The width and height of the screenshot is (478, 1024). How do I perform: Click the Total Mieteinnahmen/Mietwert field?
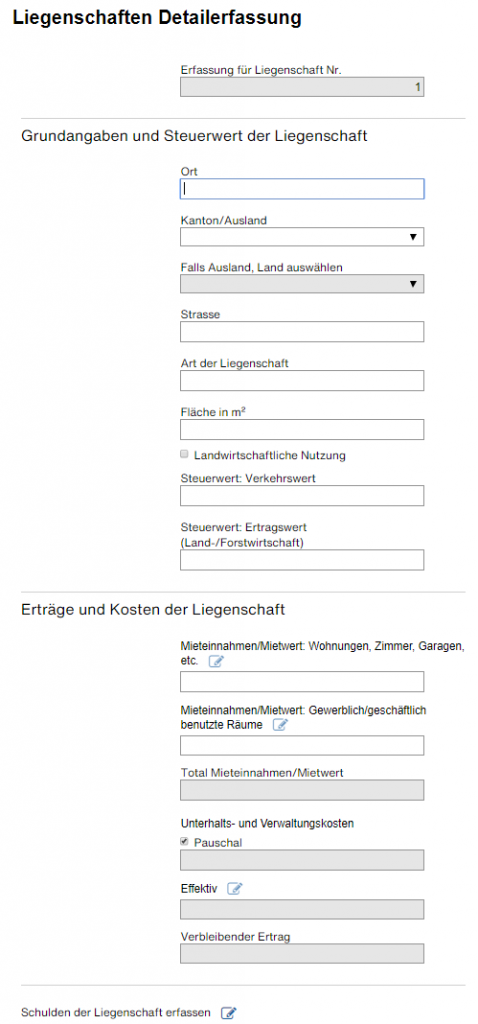tap(302, 790)
